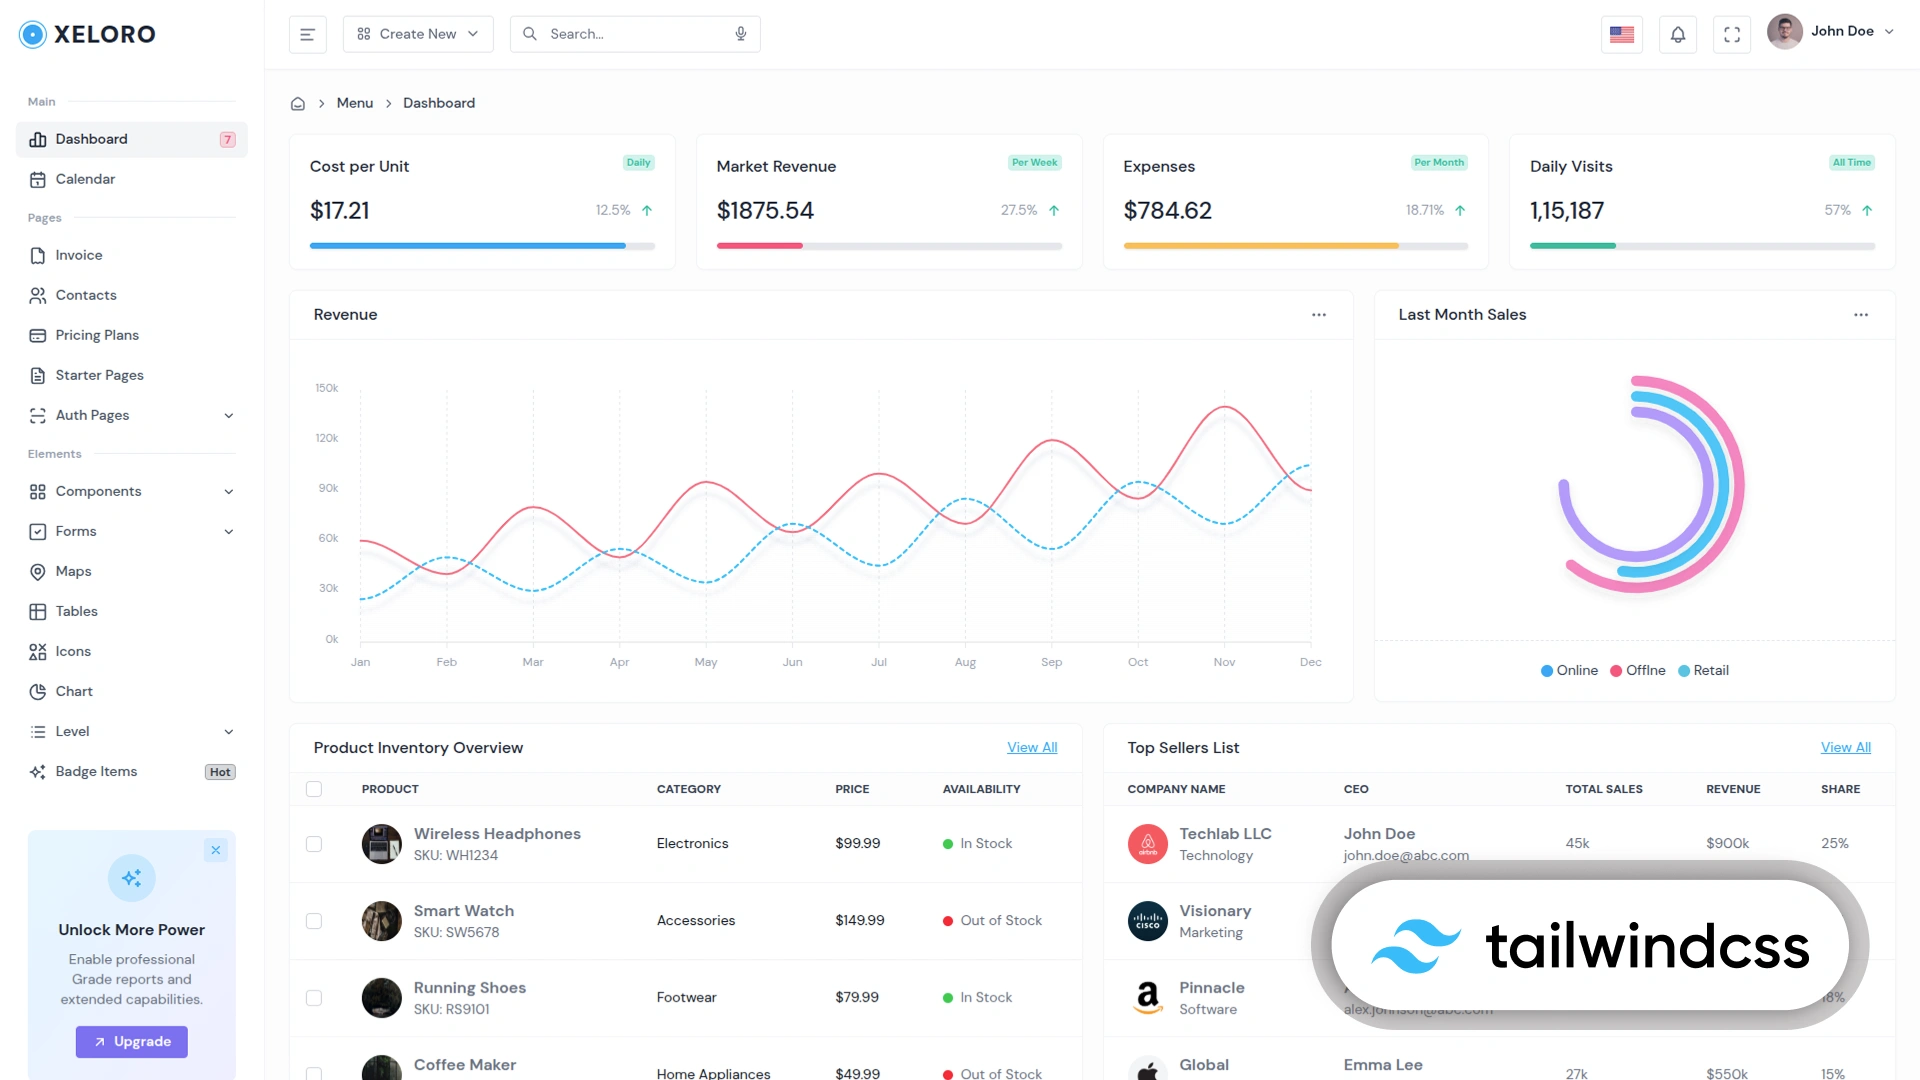Click the Xeloro logo icon
Viewport: 1920px width, 1080px height.
tap(33, 34)
